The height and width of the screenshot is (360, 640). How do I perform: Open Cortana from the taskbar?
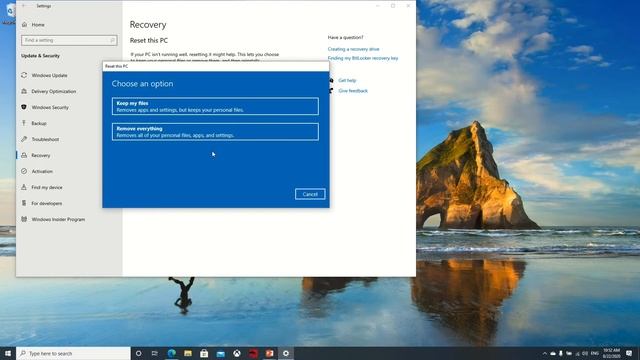click(138, 353)
